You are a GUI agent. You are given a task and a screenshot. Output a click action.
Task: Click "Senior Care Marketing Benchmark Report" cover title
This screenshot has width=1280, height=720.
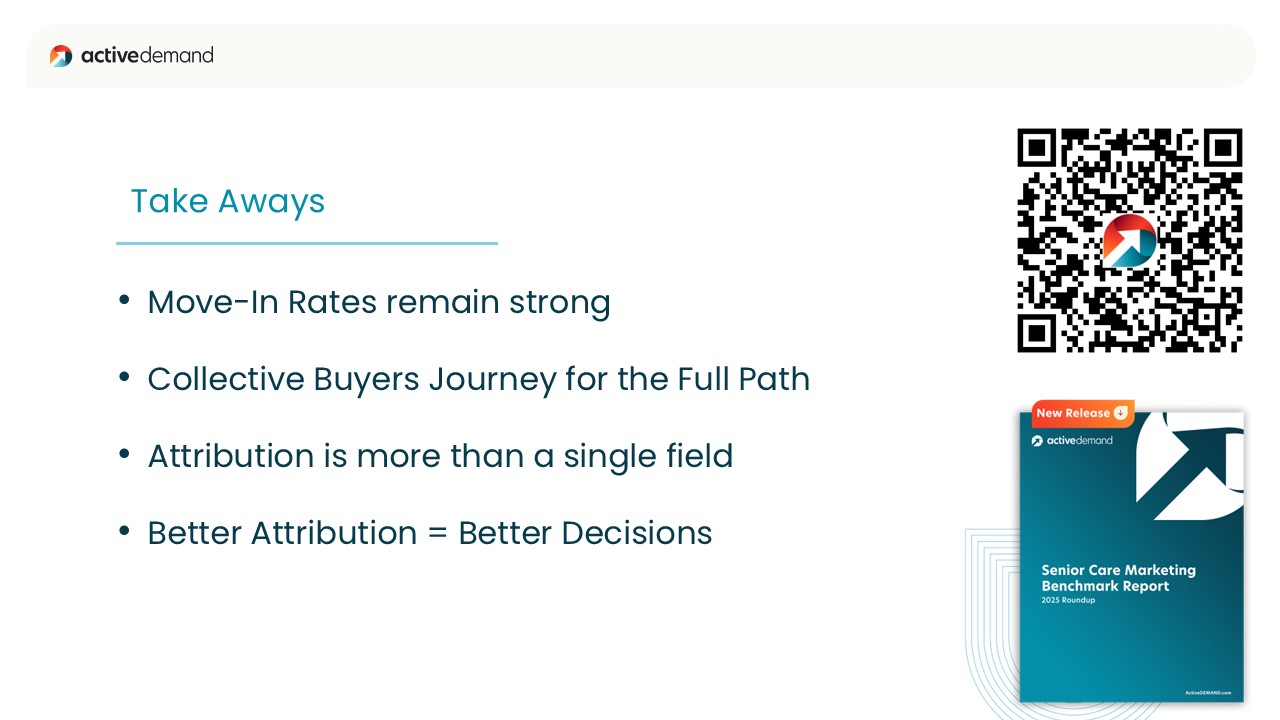click(x=1118, y=578)
